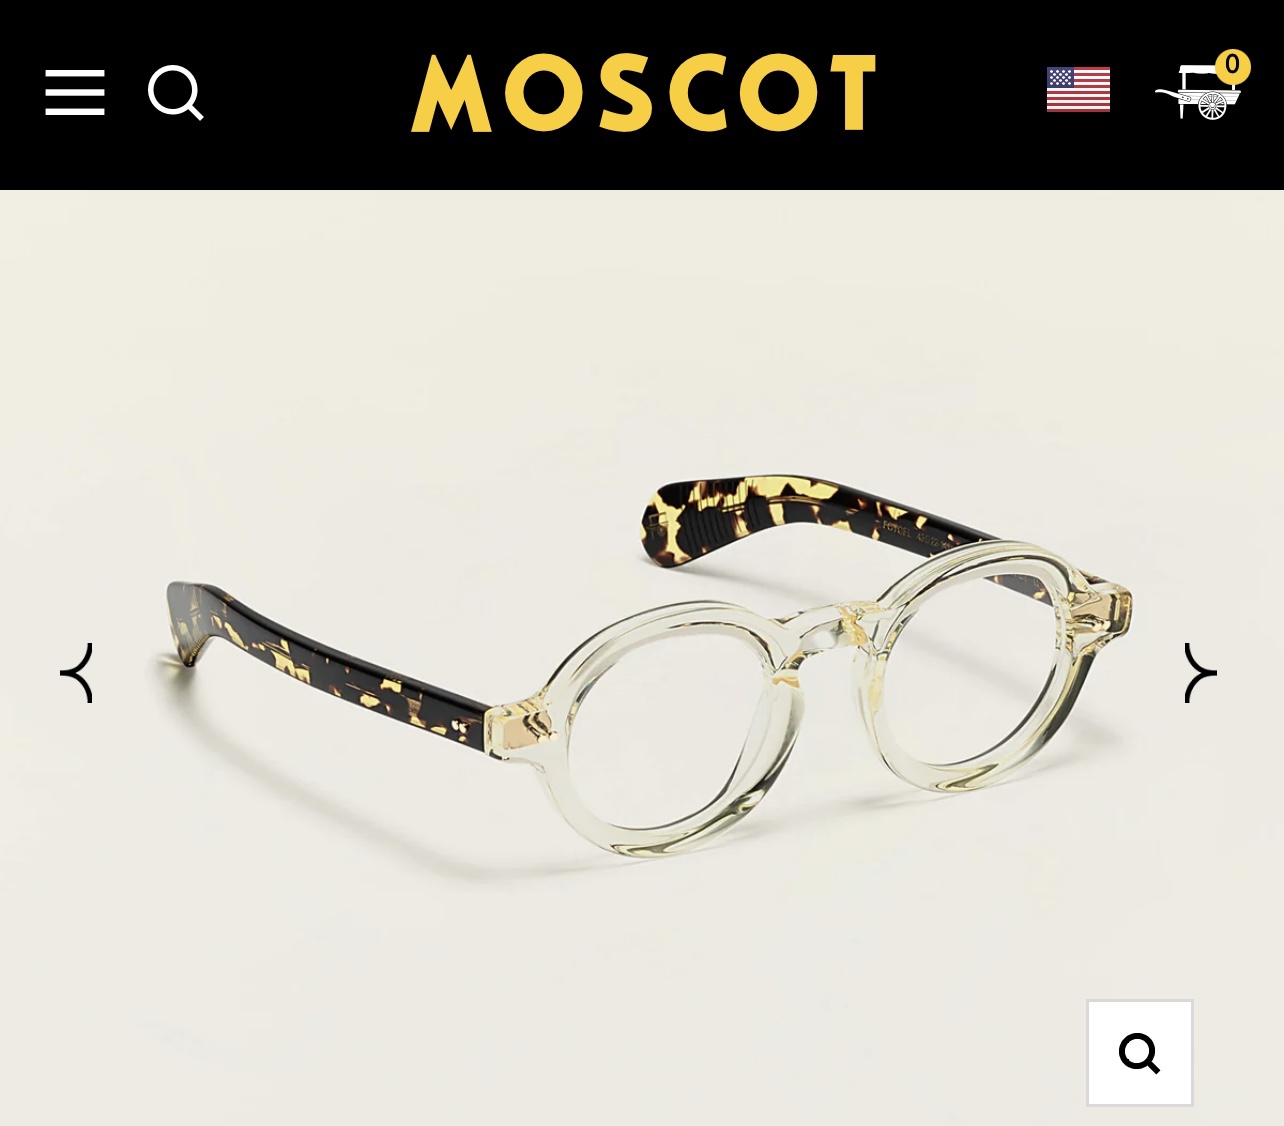1284x1126 pixels.
Task: Go home via the MOSCOT logo
Action: (x=643, y=93)
